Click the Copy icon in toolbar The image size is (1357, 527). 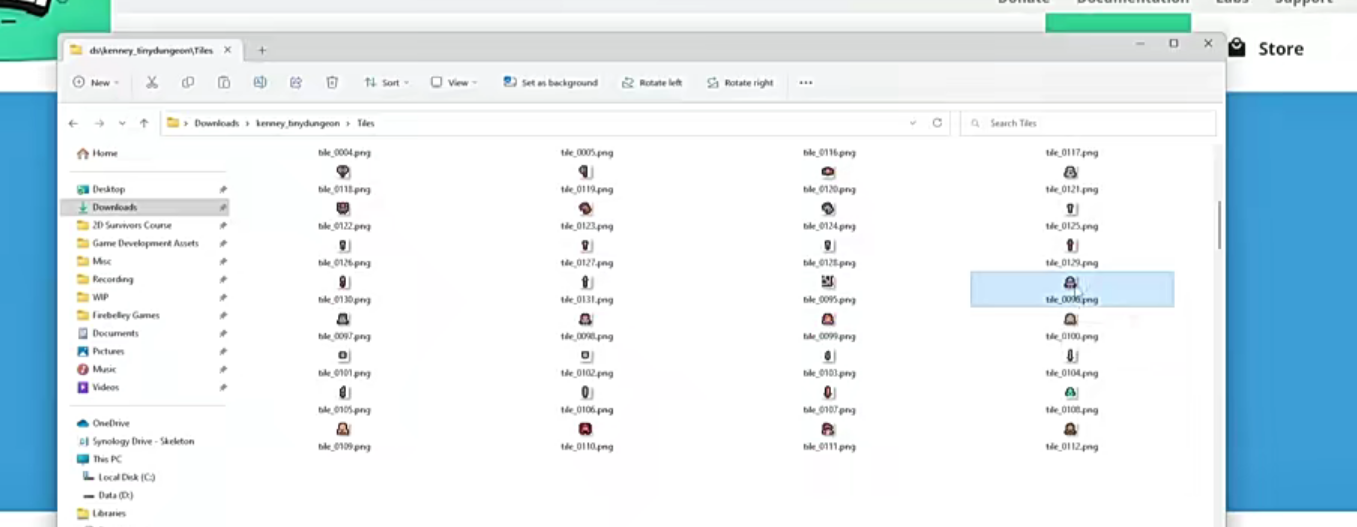click(188, 83)
